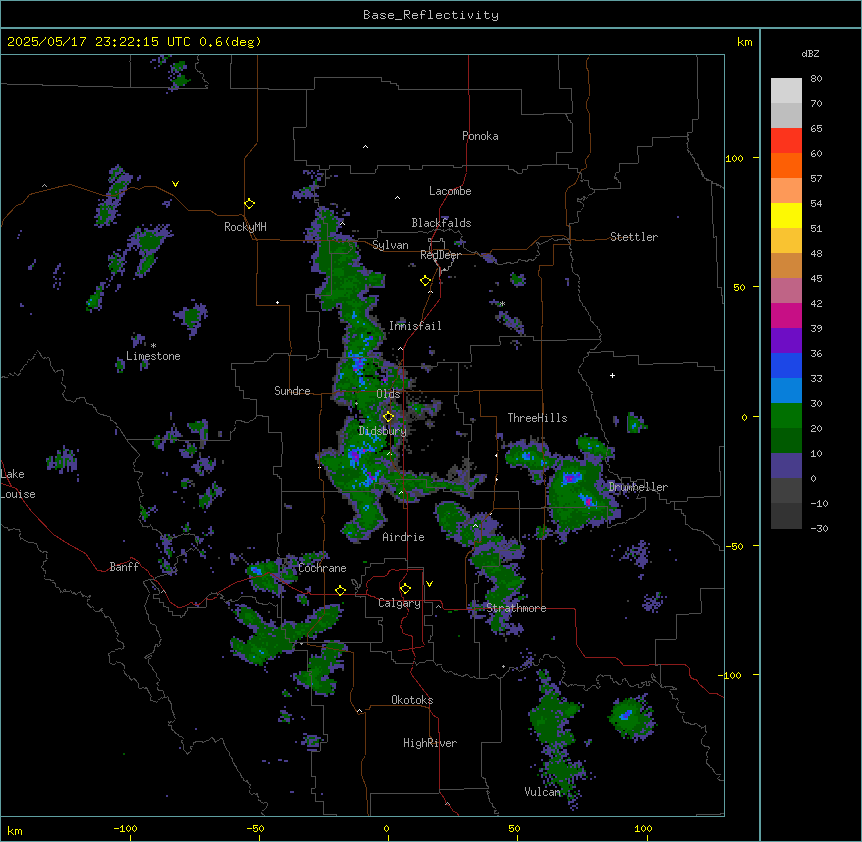Click the km unit label at top right

pos(744,42)
